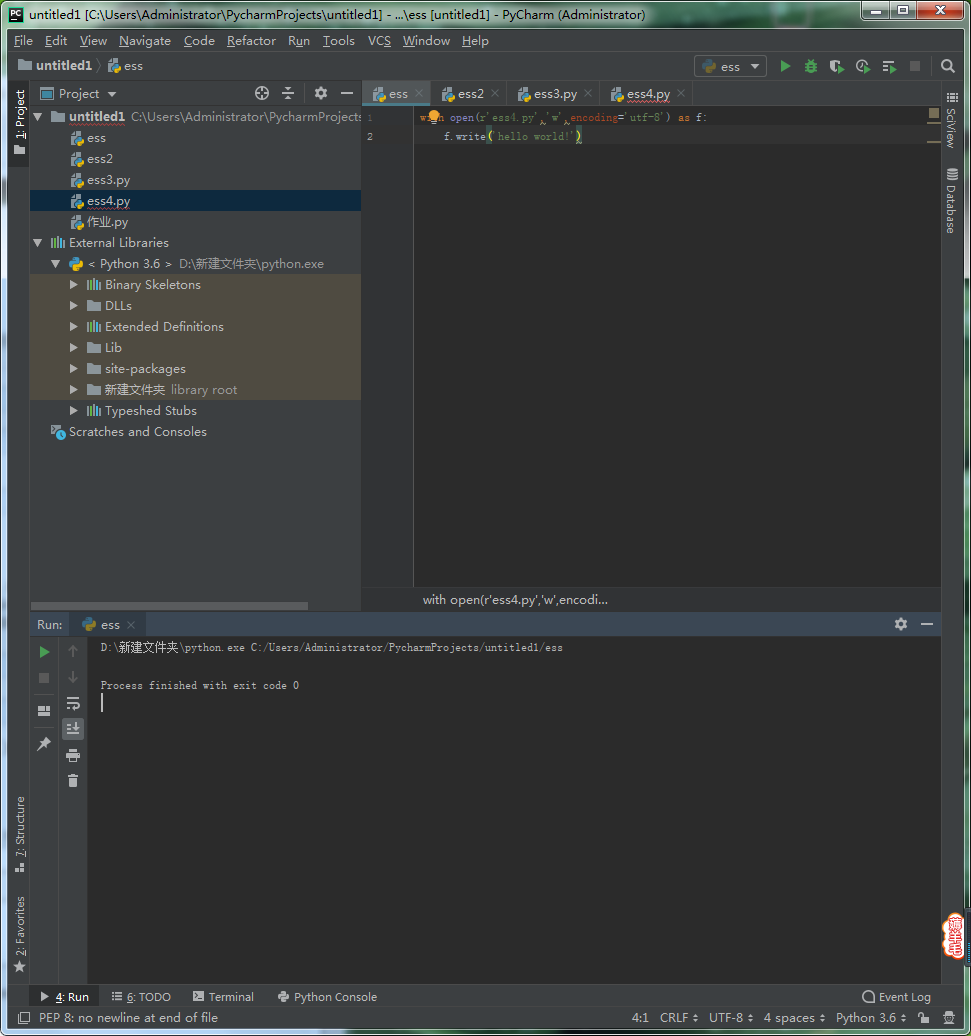971x1036 pixels.
Task: Expand the site-packages folder
Action: pos(74,369)
